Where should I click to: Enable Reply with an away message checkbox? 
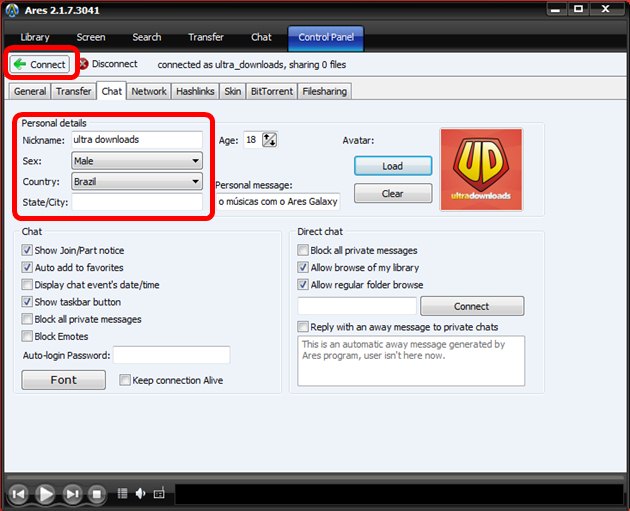click(x=303, y=327)
